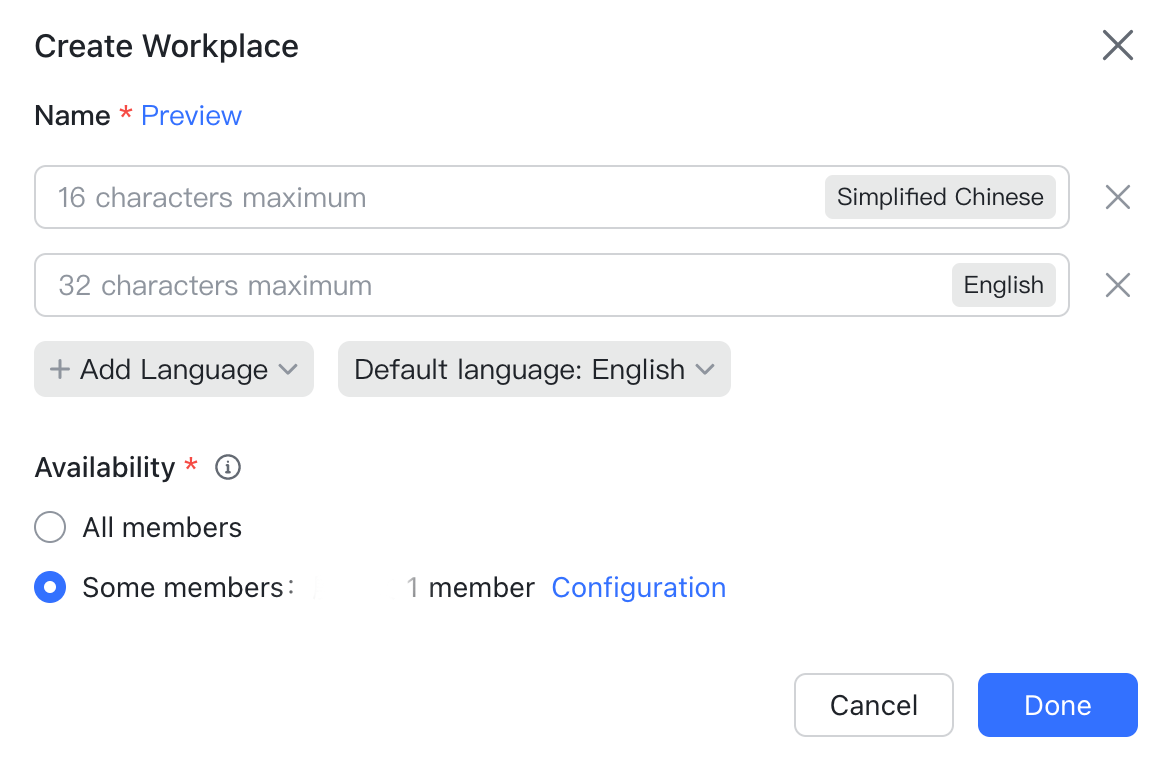Select the Some members radio button
This screenshot has width=1174, height=758.
[x=50, y=587]
